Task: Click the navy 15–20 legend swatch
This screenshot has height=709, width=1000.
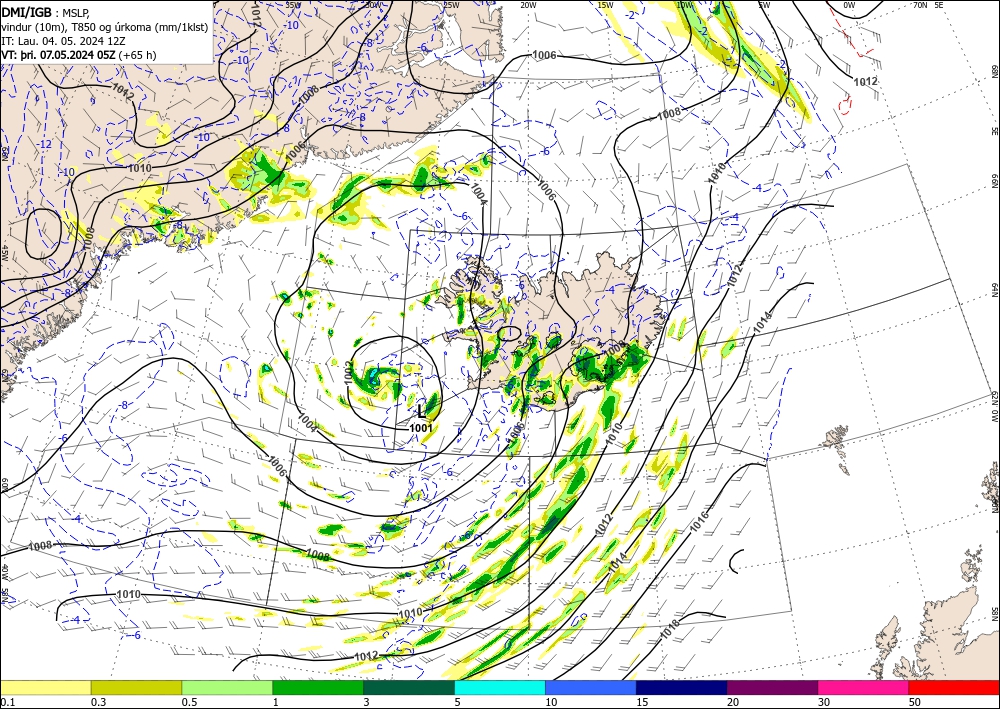Action: click(682, 687)
